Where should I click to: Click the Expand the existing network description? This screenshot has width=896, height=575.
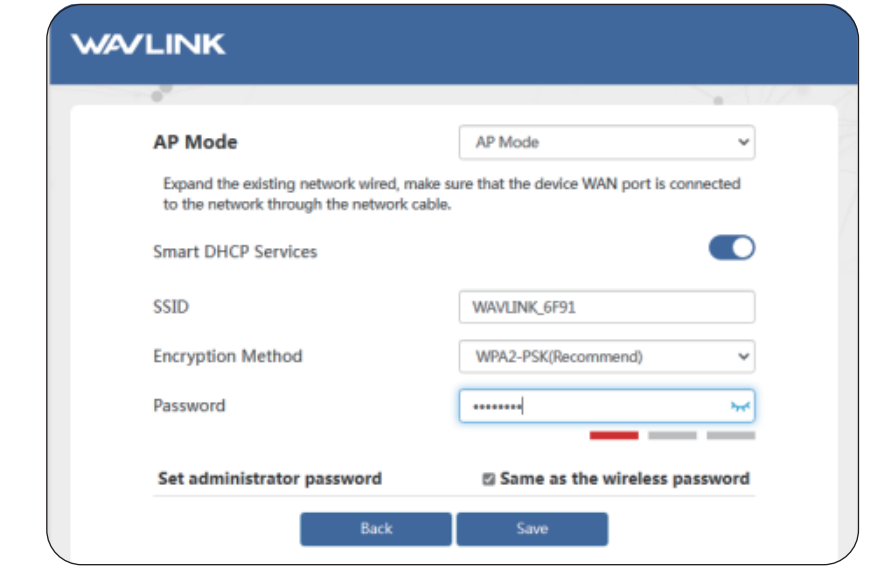click(x=451, y=194)
